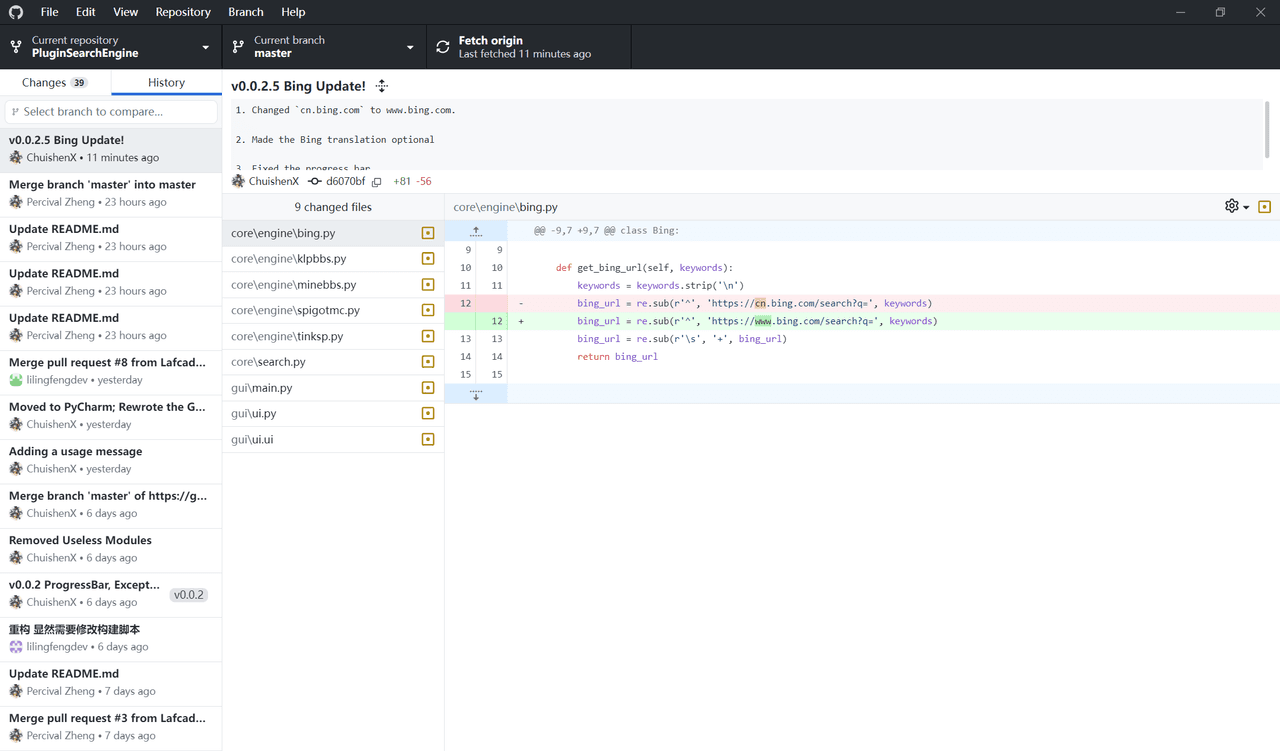Open the Branch menu
Screen dimensions: 1280x751
click(245, 12)
